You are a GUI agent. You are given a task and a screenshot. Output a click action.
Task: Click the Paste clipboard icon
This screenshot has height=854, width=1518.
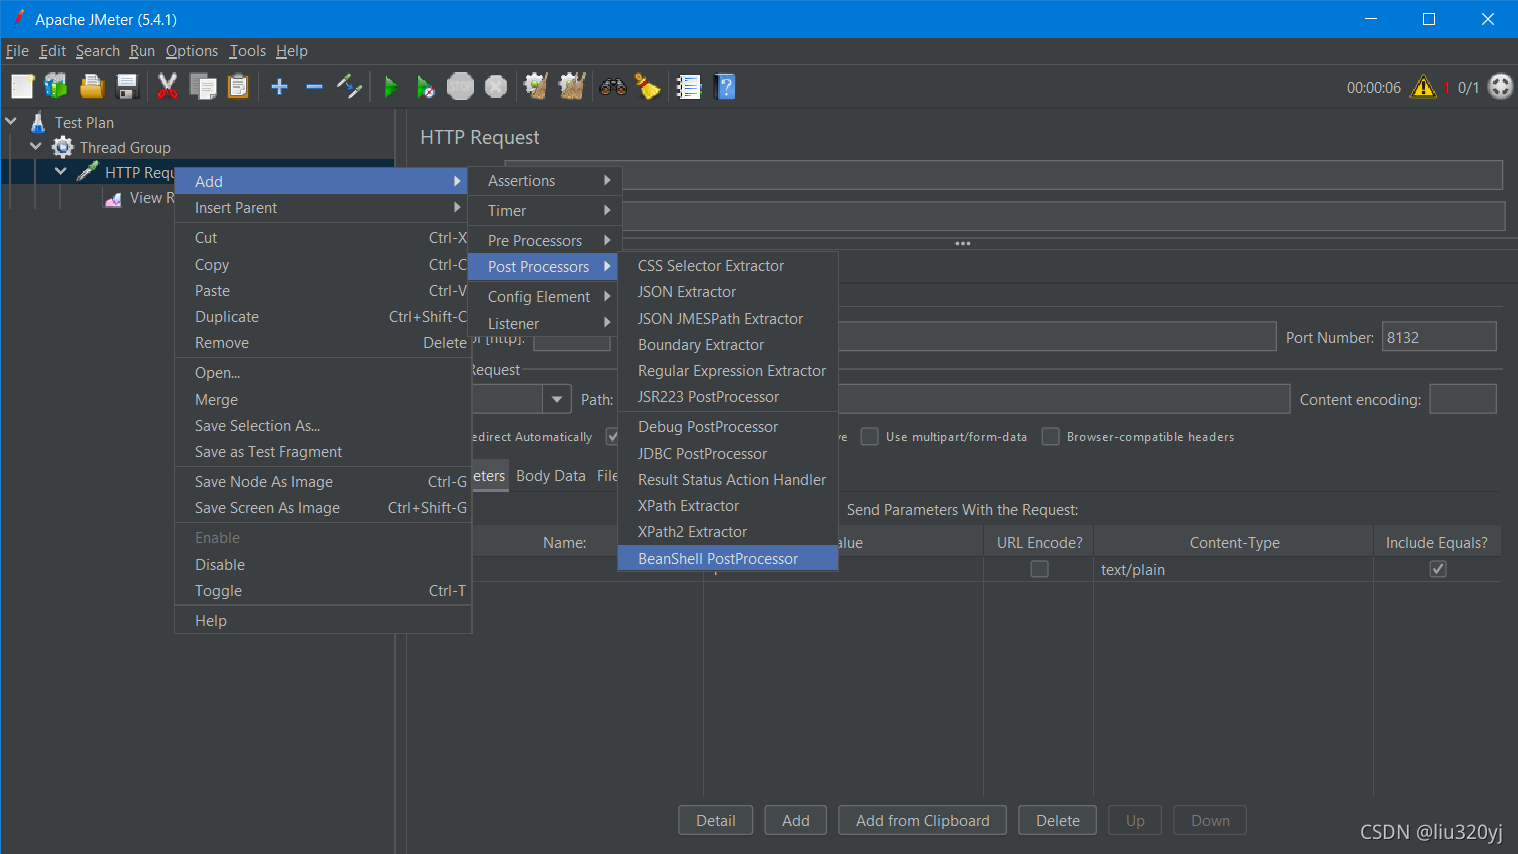click(x=238, y=87)
